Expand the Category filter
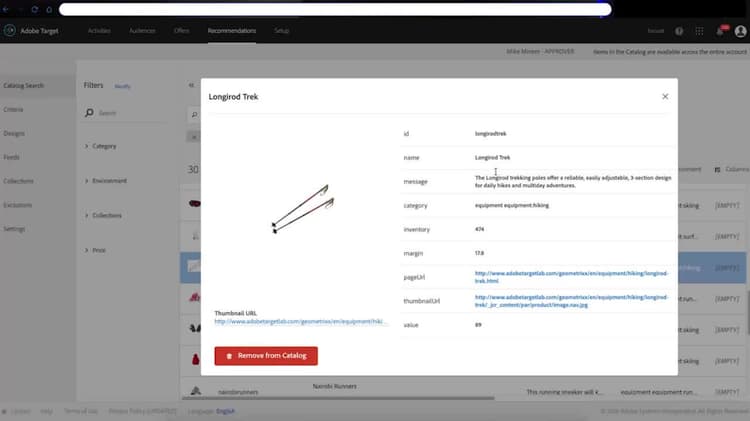Viewport: 750px width, 421px height. (100, 146)
